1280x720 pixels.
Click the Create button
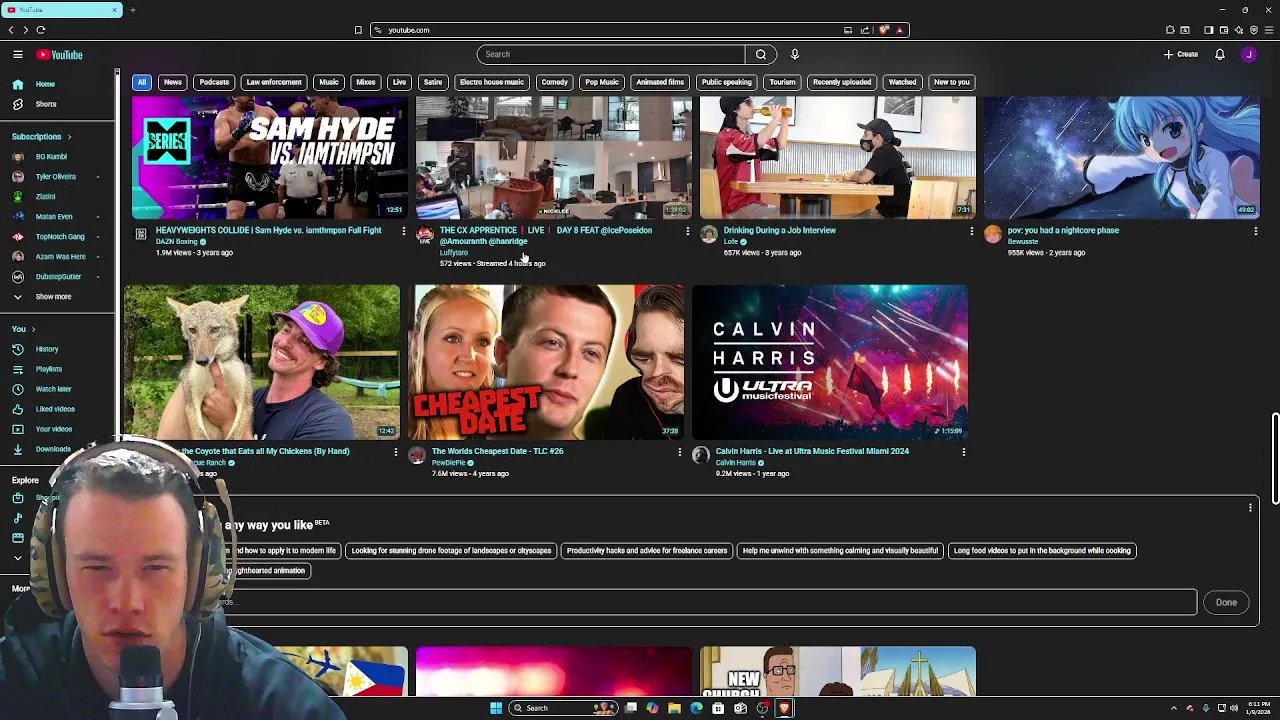[1181, 54]
